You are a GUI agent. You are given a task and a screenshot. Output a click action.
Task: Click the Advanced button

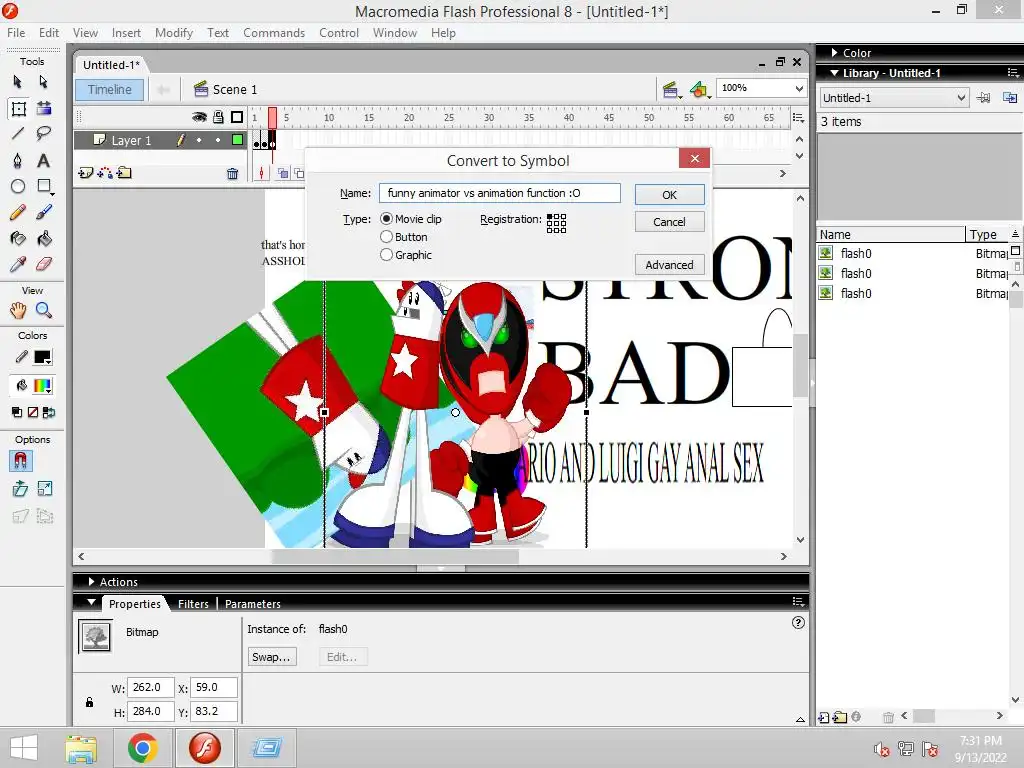pyautogui.click(x=669, y=264)
